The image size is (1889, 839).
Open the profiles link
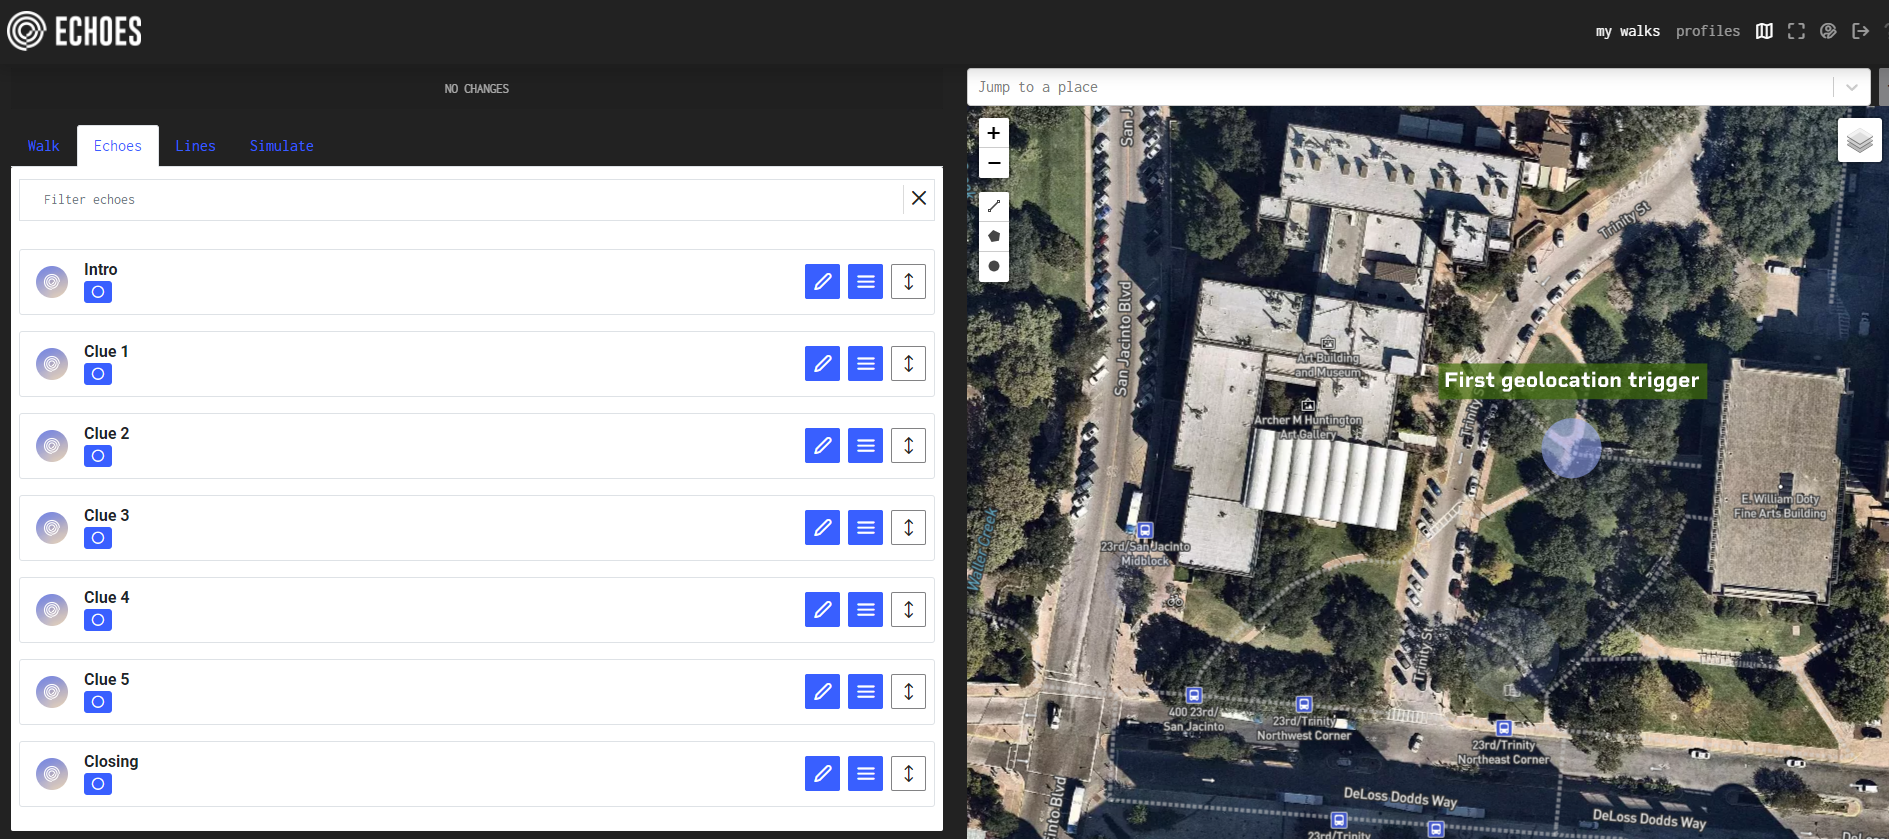pyautogui.click(x=1707, y=31)
